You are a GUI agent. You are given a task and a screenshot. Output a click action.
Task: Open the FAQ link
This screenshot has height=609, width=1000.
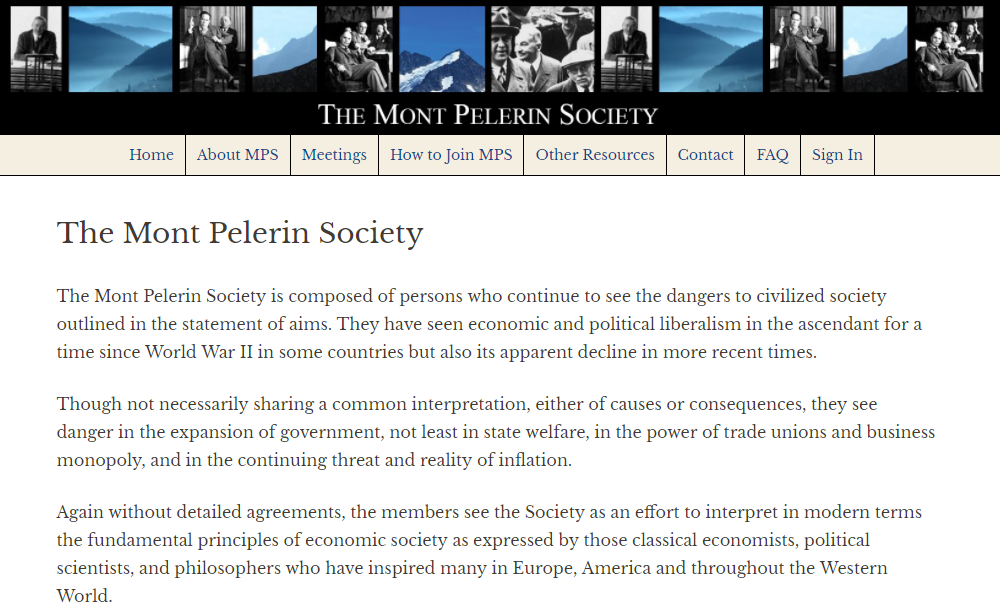[x=772, y=155]
